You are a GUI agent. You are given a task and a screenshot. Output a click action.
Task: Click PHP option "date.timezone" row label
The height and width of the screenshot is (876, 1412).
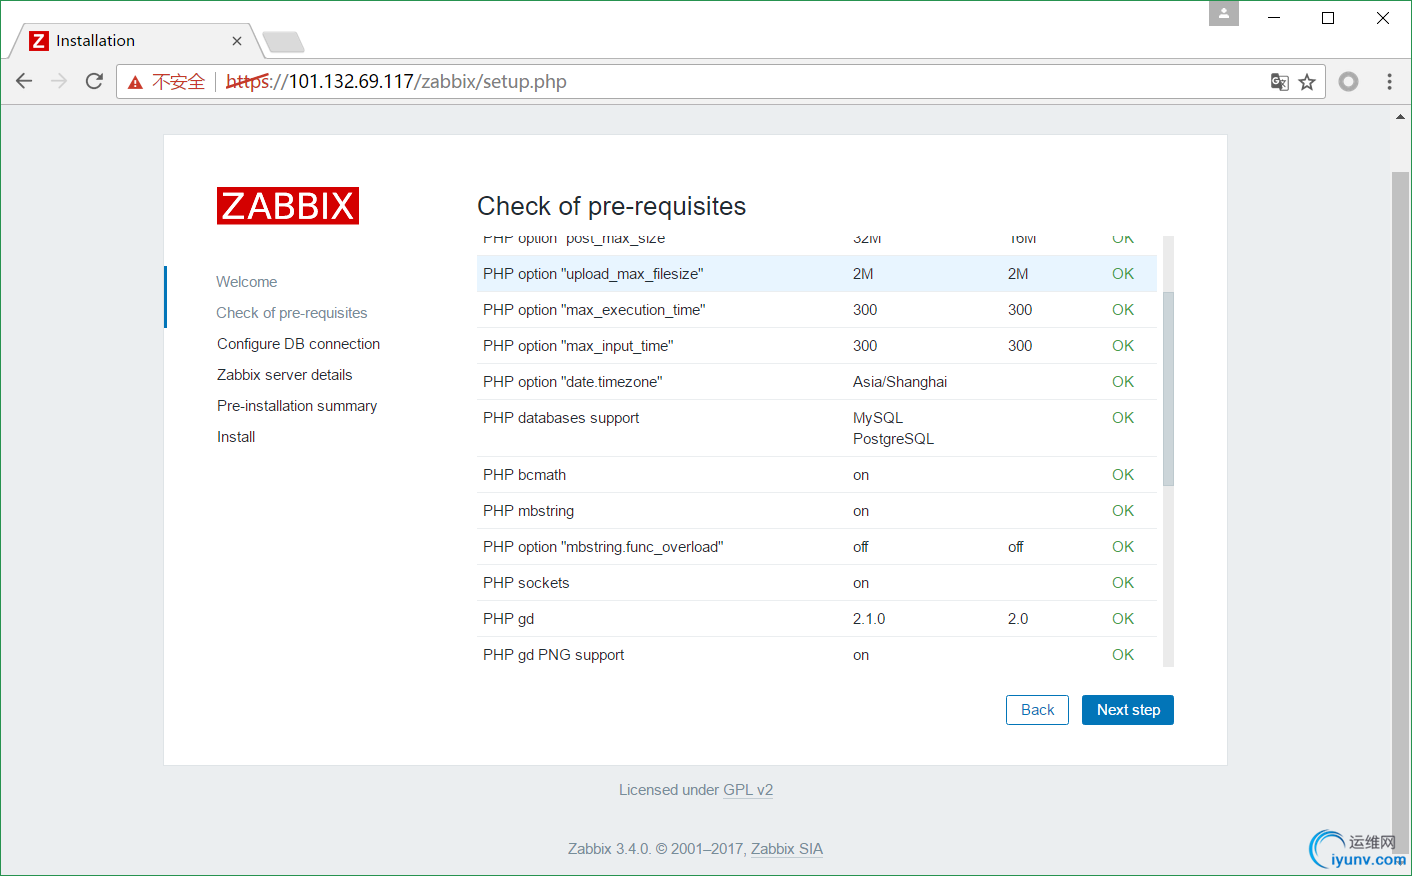573,382
